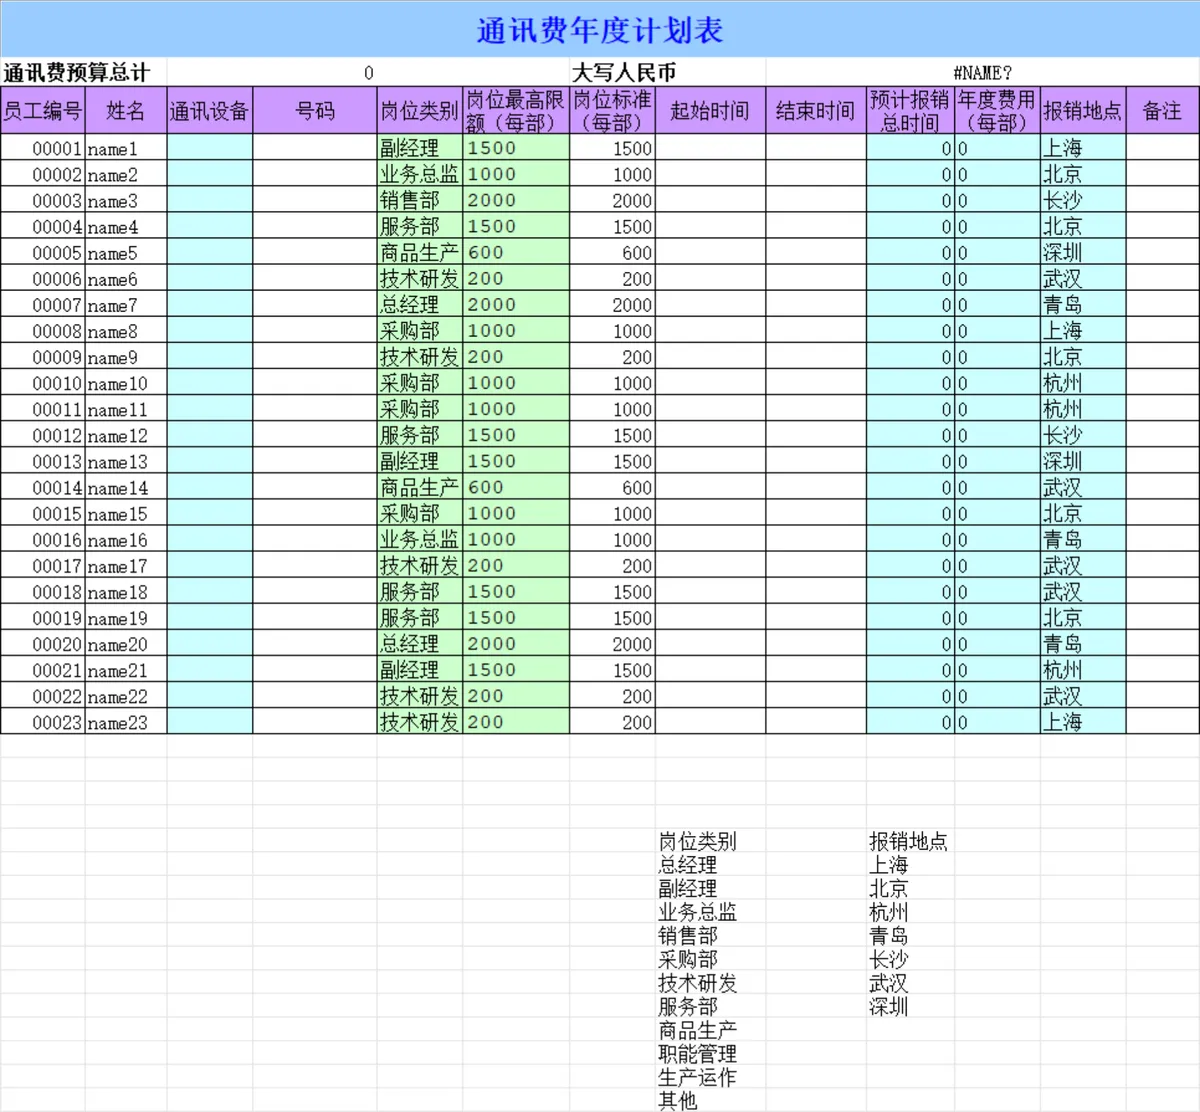This screenshot has height=1112, width=1200.
Task: Click the title 通讯费年度计划表
Action: click(599, 30)
